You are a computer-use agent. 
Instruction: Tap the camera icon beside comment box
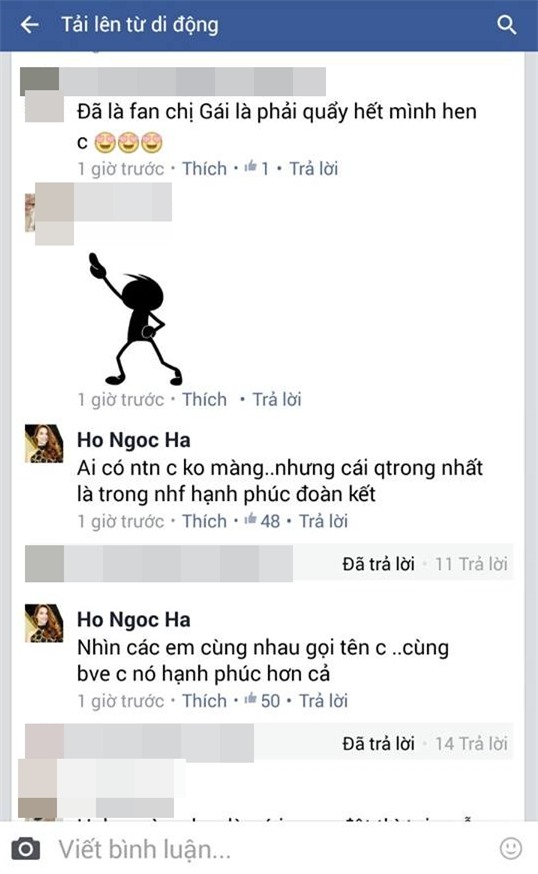25,849
